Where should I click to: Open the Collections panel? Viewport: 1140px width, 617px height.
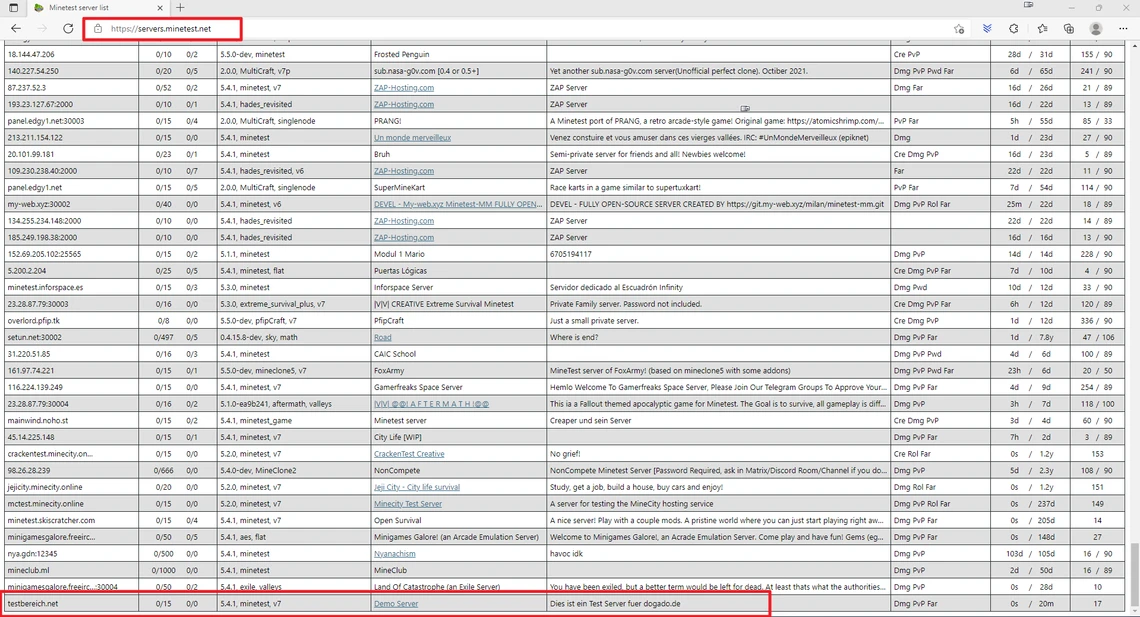tap(1069, 29)
